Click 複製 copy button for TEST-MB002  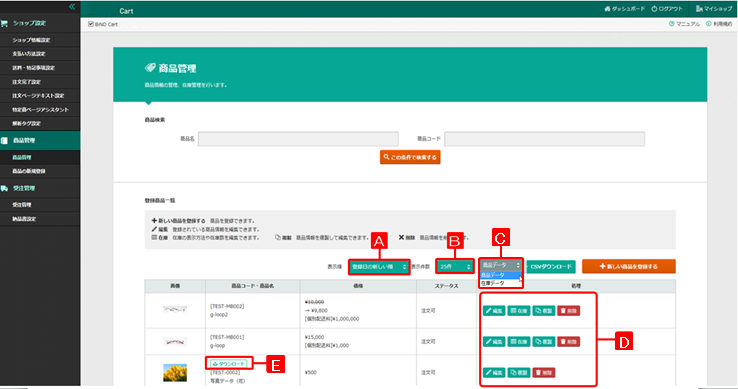tap(544, 311)
